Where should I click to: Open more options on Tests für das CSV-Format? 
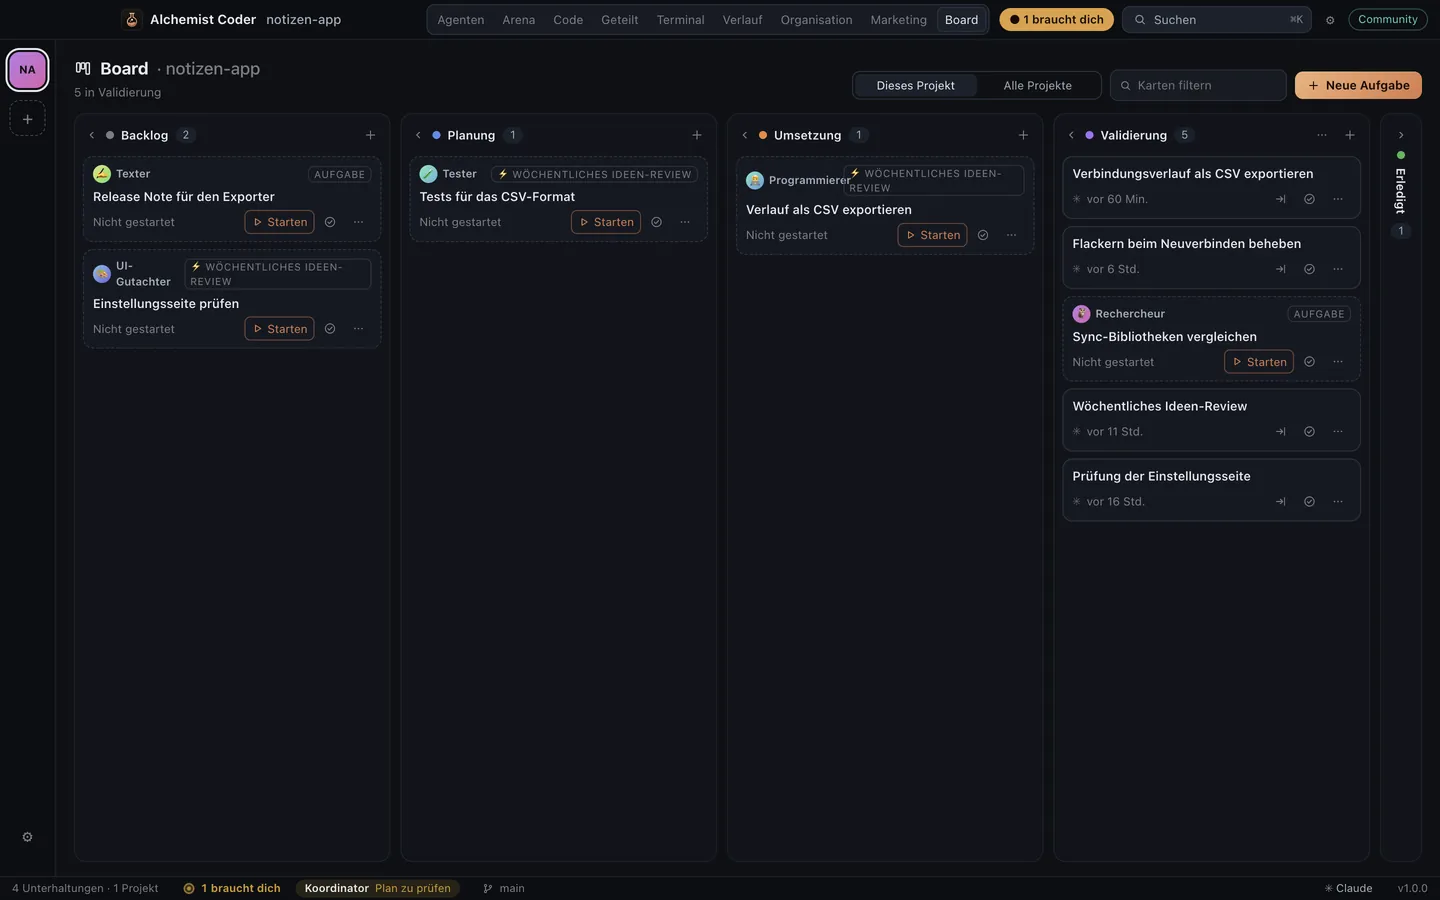coord(685,222)
